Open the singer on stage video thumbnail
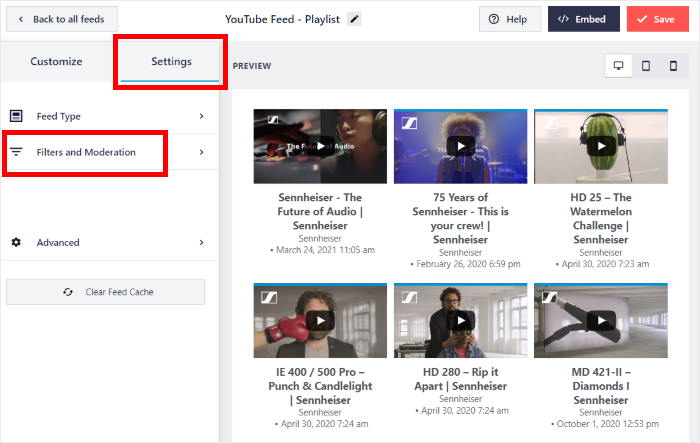This screenshot has height=443, width=700. pyautogui.click(x=460, y=146)
